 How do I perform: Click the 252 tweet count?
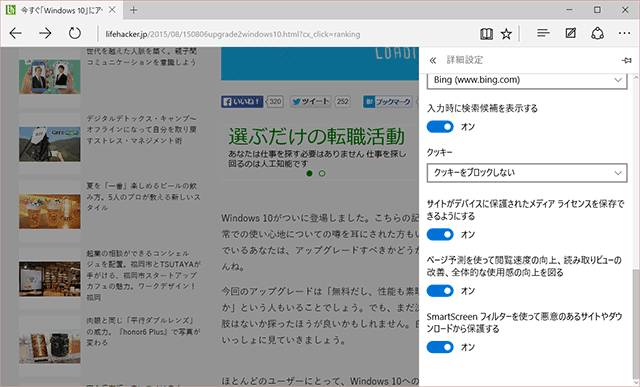tap(342, 101)
